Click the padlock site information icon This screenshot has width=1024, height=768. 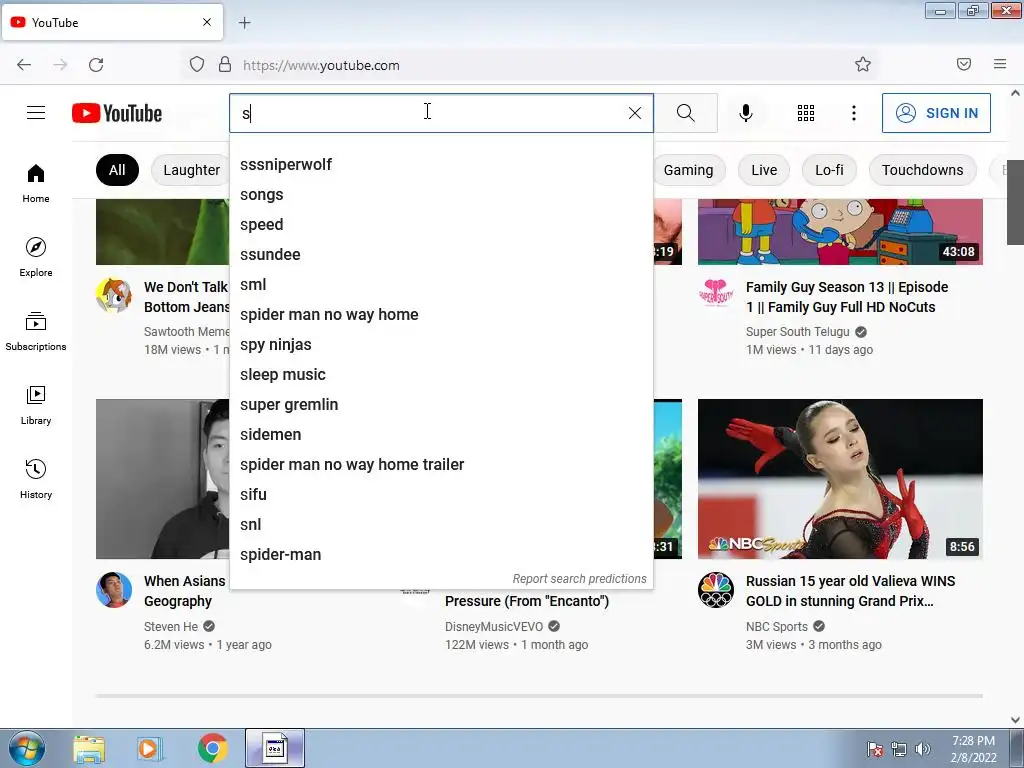click(x=225, y=64)
